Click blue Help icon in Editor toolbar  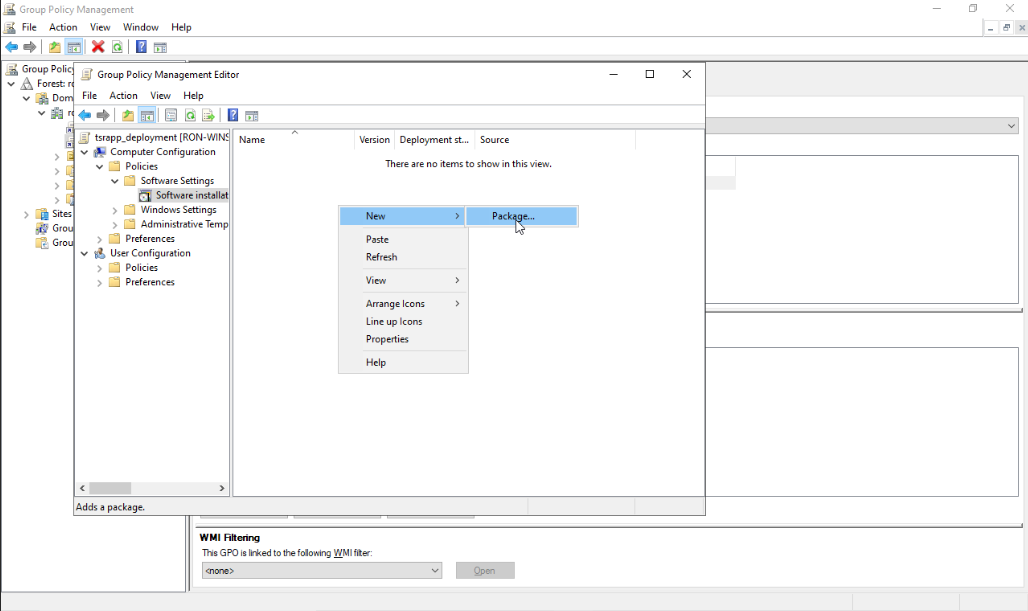[233, 115]
